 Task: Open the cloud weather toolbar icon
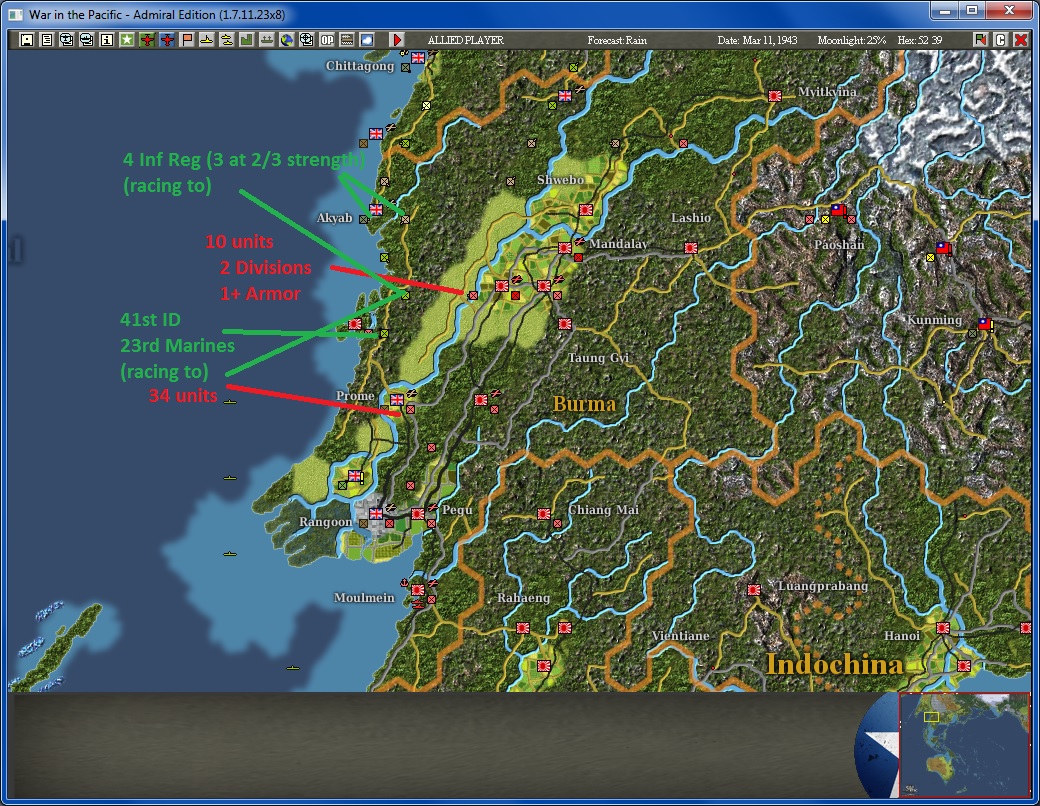(366, 40)
